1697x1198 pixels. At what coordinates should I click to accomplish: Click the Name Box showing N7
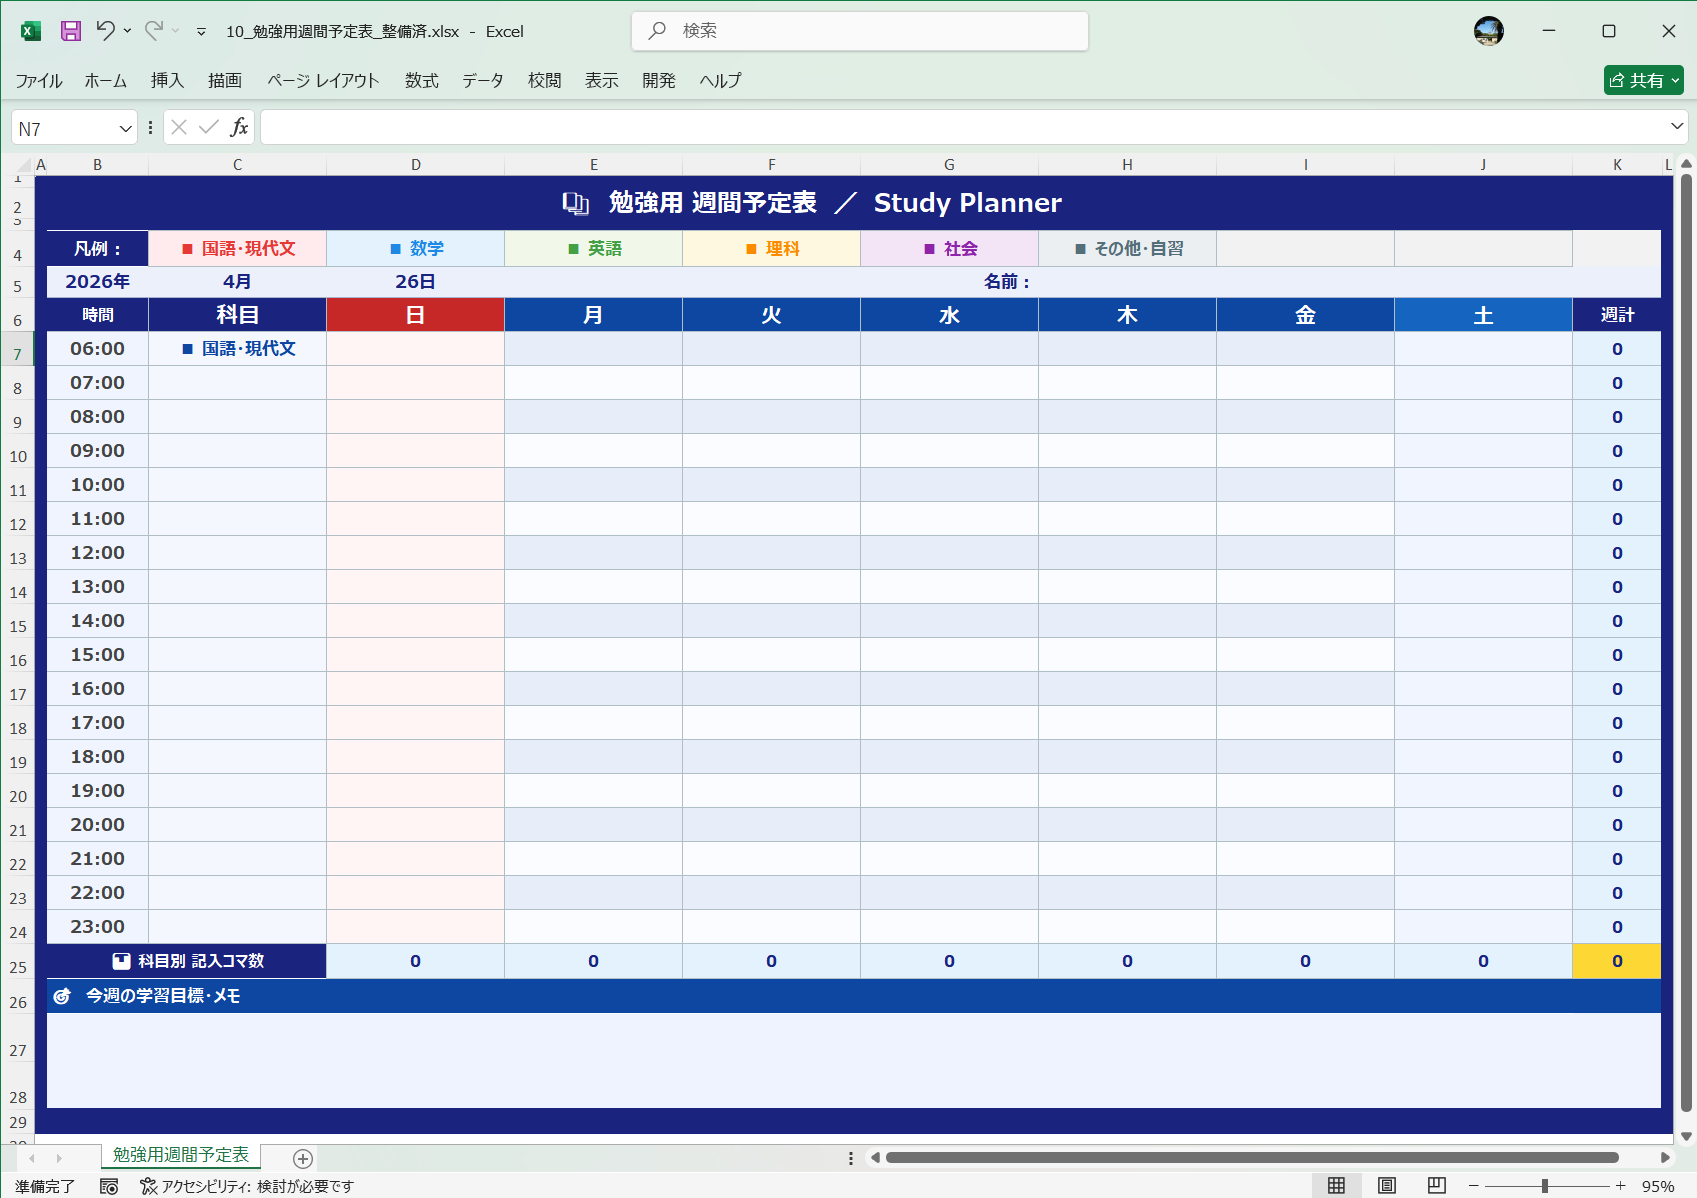coord(64,128)
